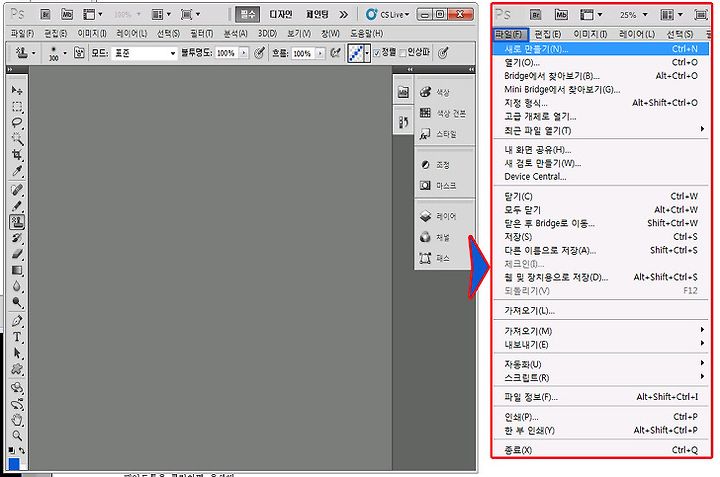Select the Custom Shape tool
The height and width of the screenshot is (477, 720).
[17, 369]
